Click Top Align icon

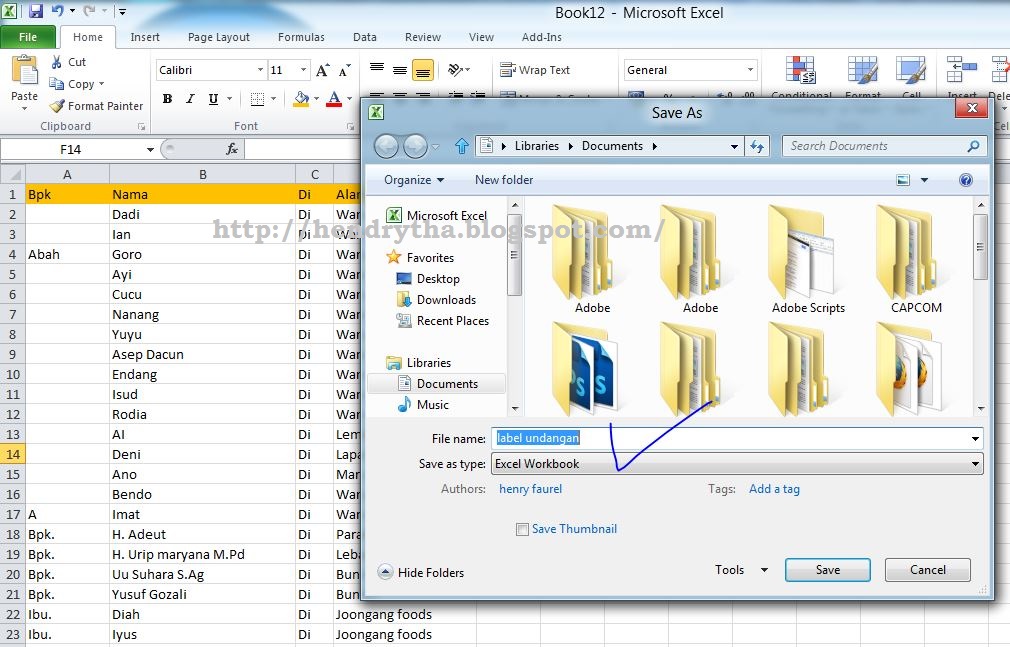tap(377, 70)
